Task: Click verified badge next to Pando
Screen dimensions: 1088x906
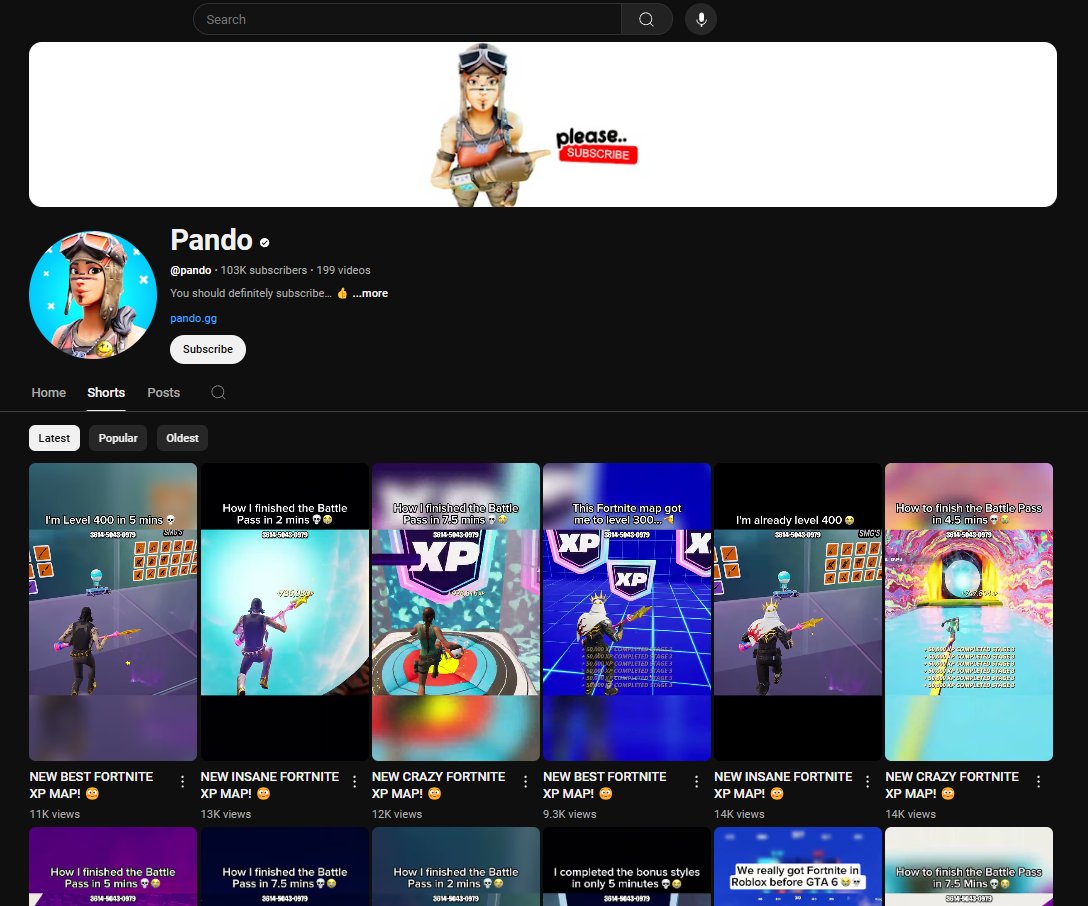Action: coord(264,242)
